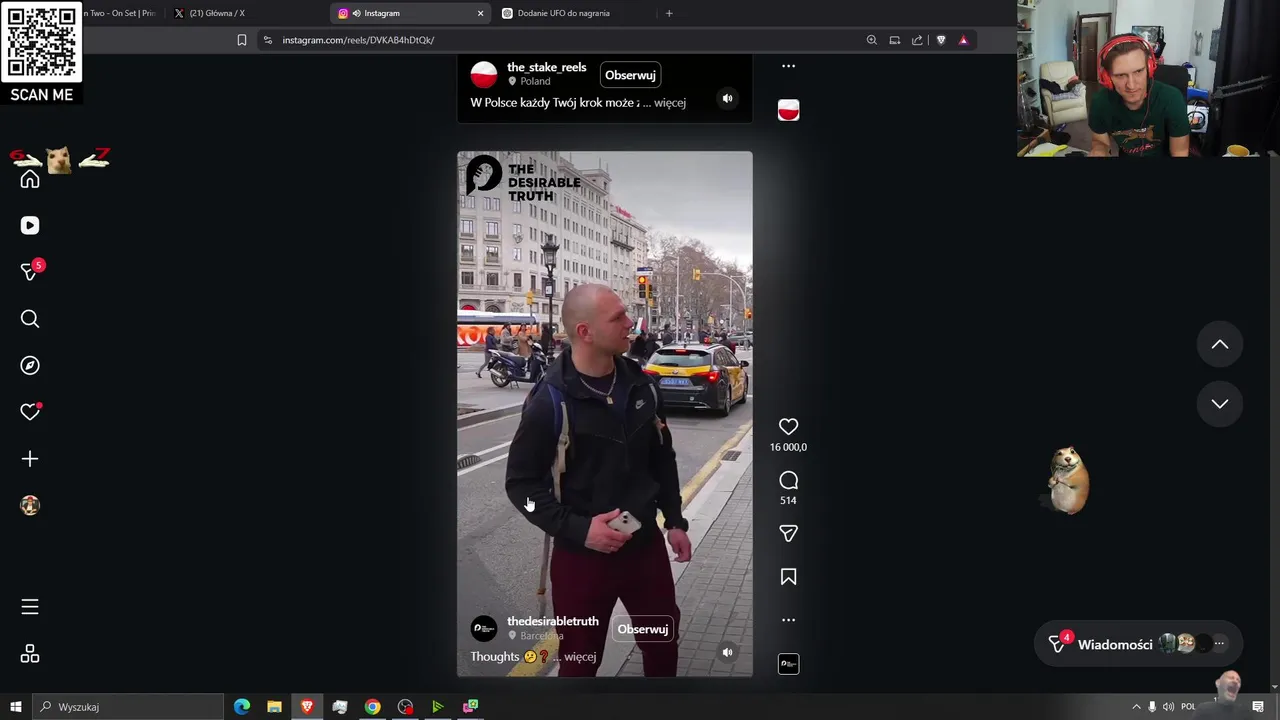Open the media cast icon in address bar
Screen dimensions: 1280x720
895,40
